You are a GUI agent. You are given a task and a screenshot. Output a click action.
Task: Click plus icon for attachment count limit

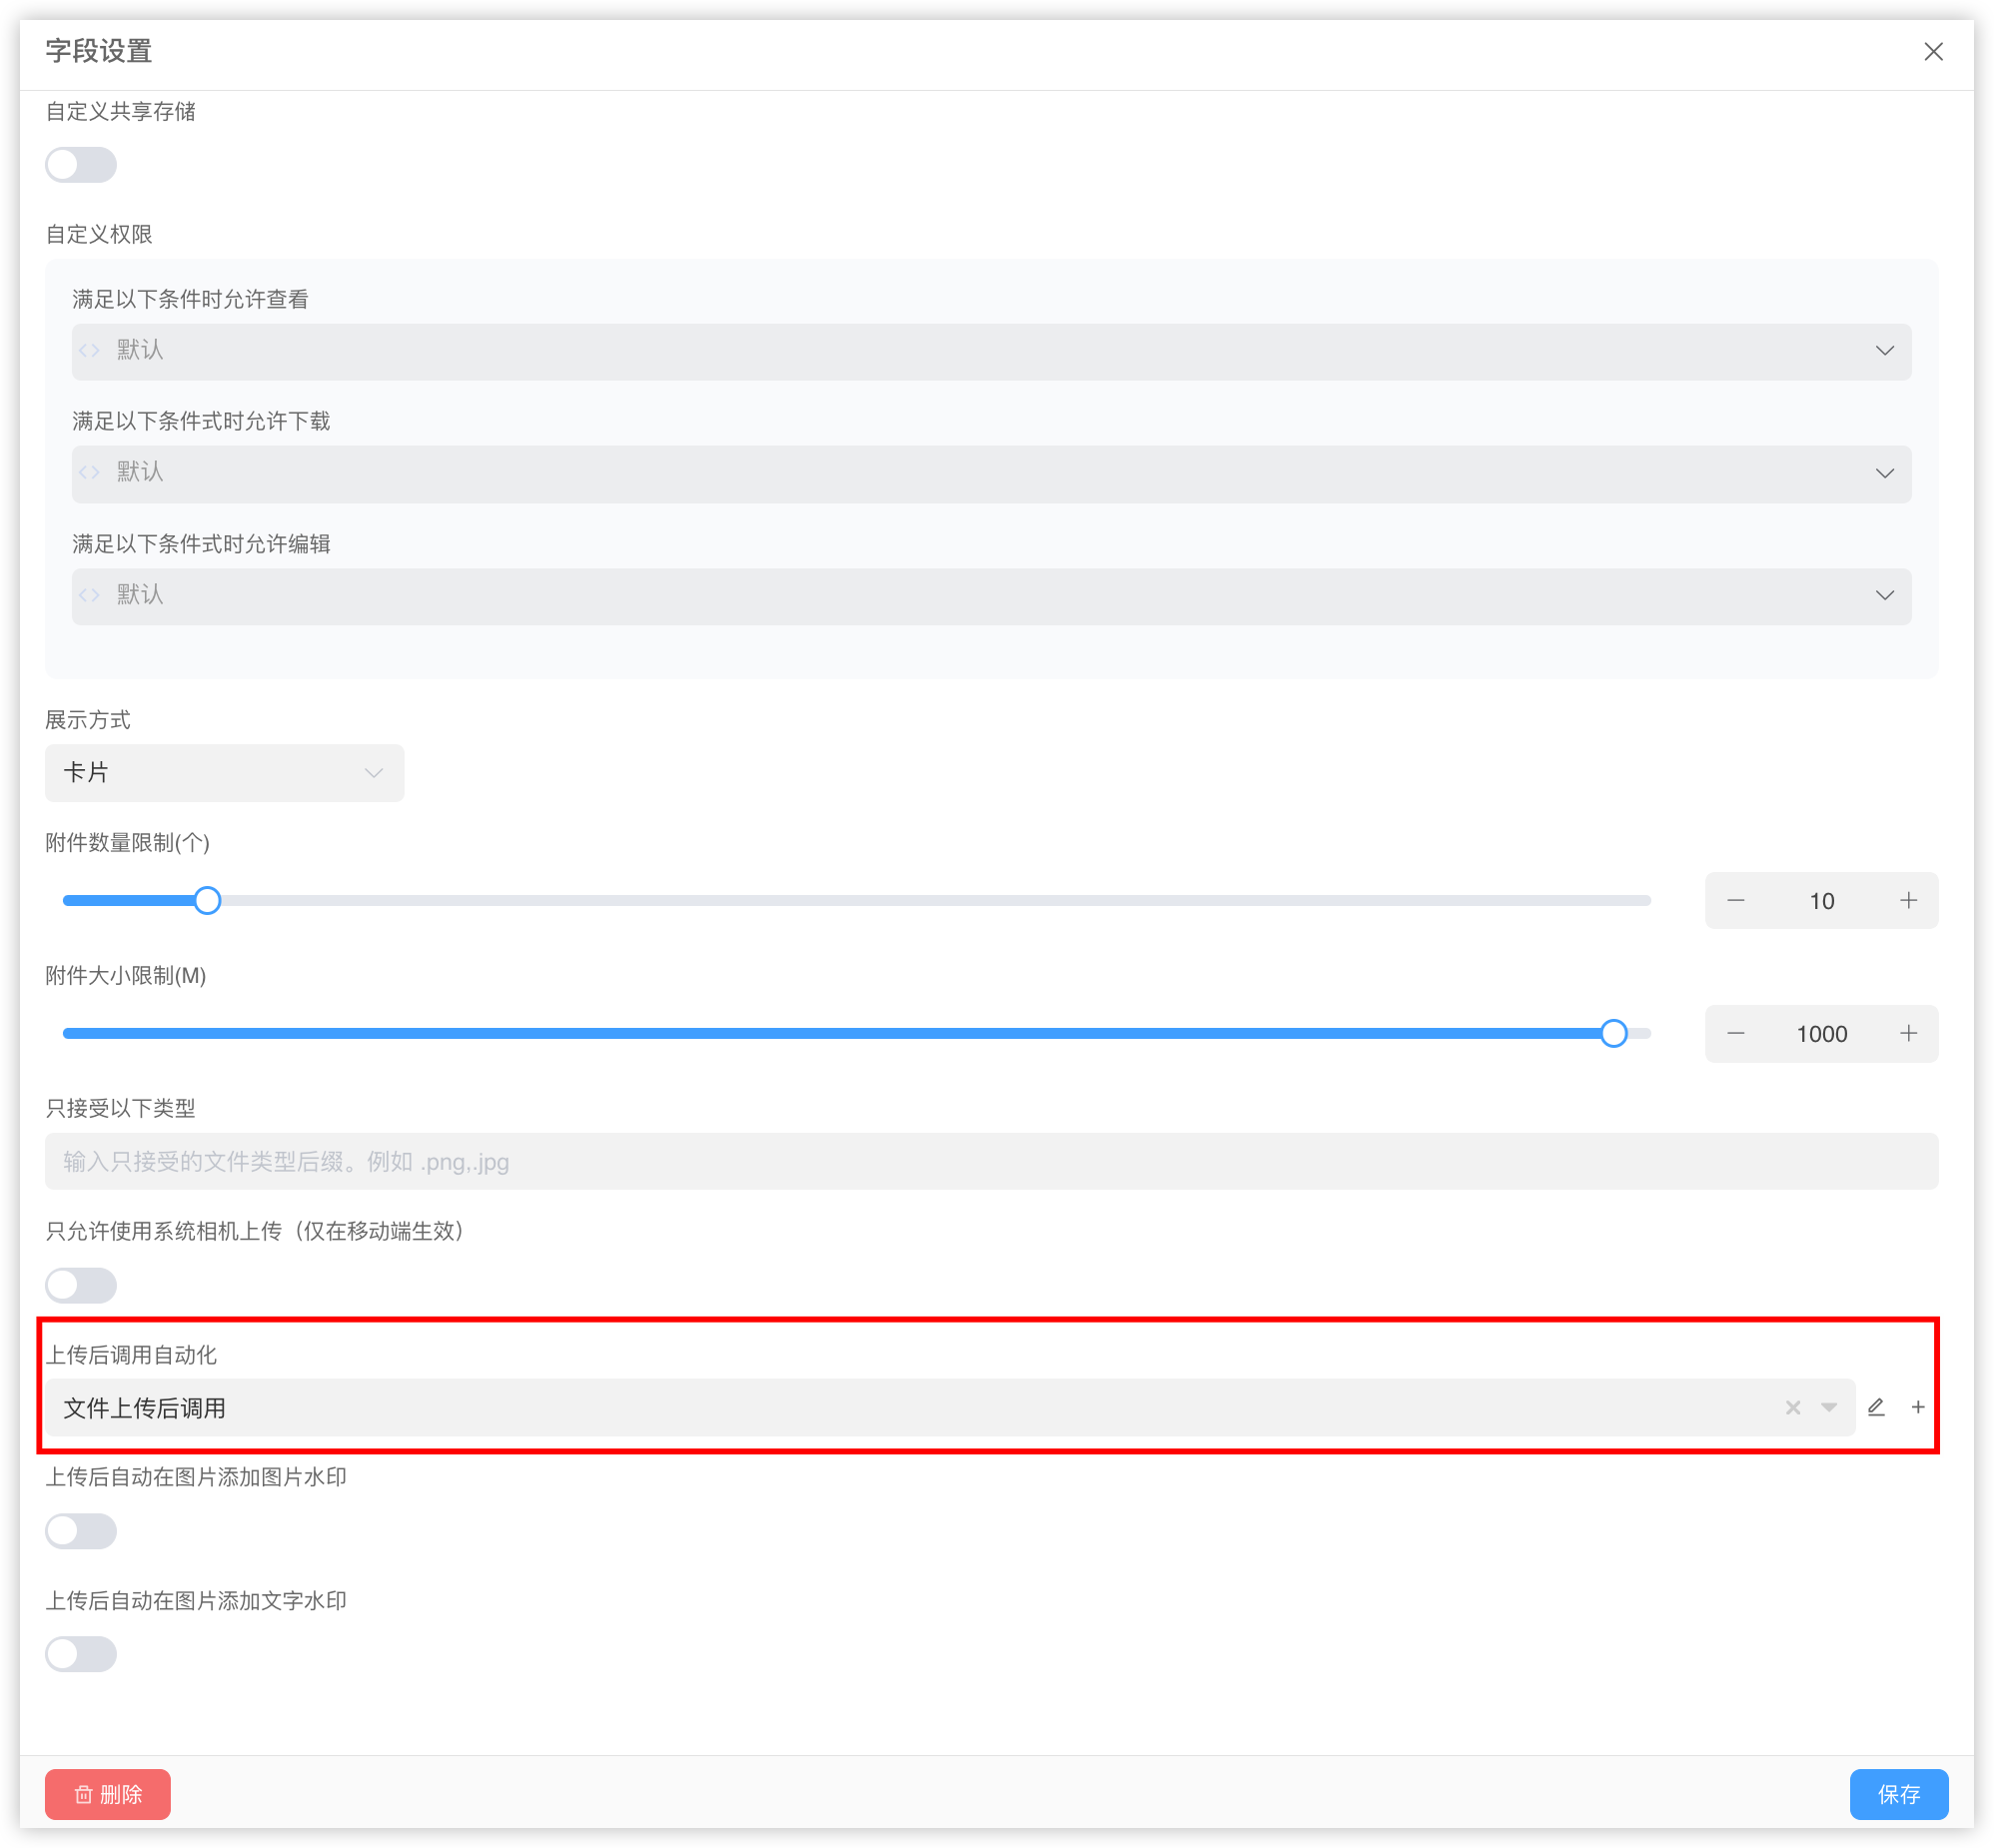point(1908,900)
